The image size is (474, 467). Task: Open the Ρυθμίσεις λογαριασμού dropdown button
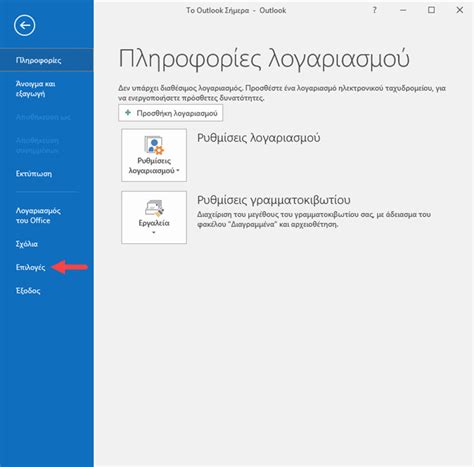coord(154,155)
